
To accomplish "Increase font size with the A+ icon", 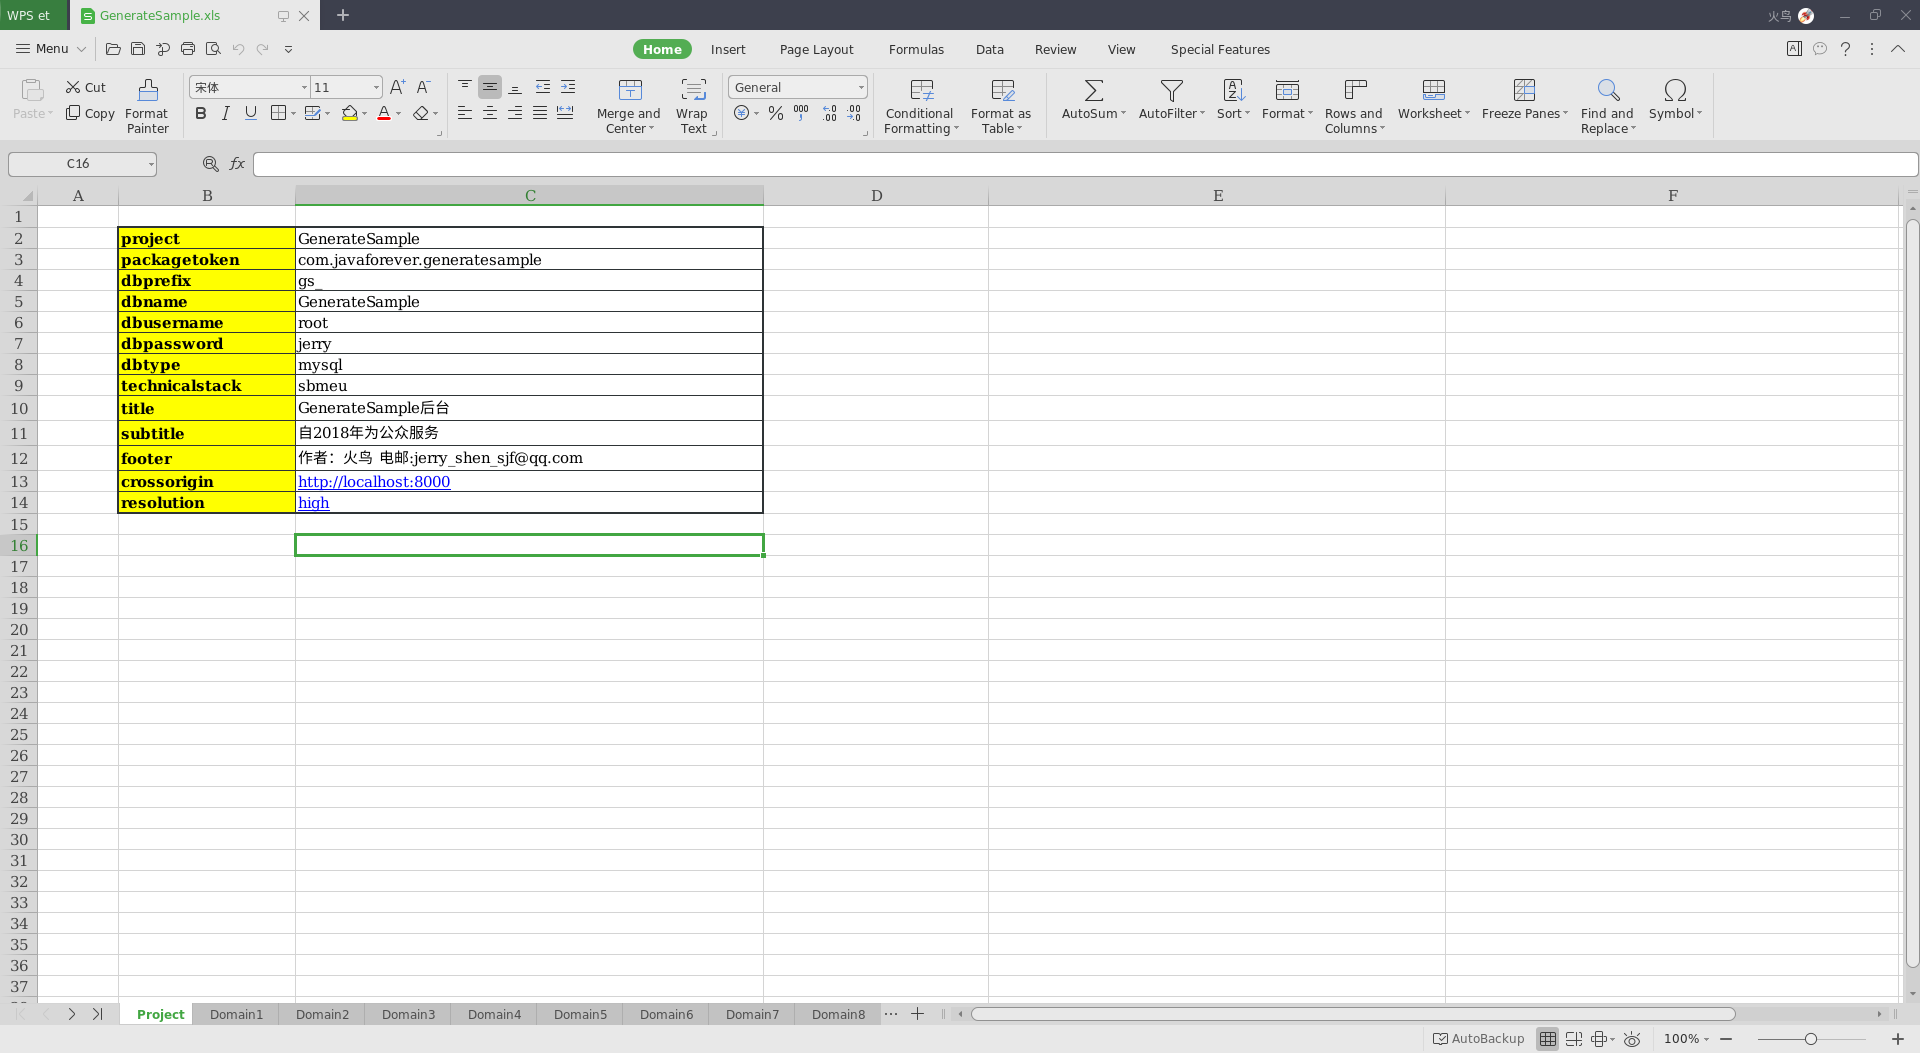I will tap(398, 87).
